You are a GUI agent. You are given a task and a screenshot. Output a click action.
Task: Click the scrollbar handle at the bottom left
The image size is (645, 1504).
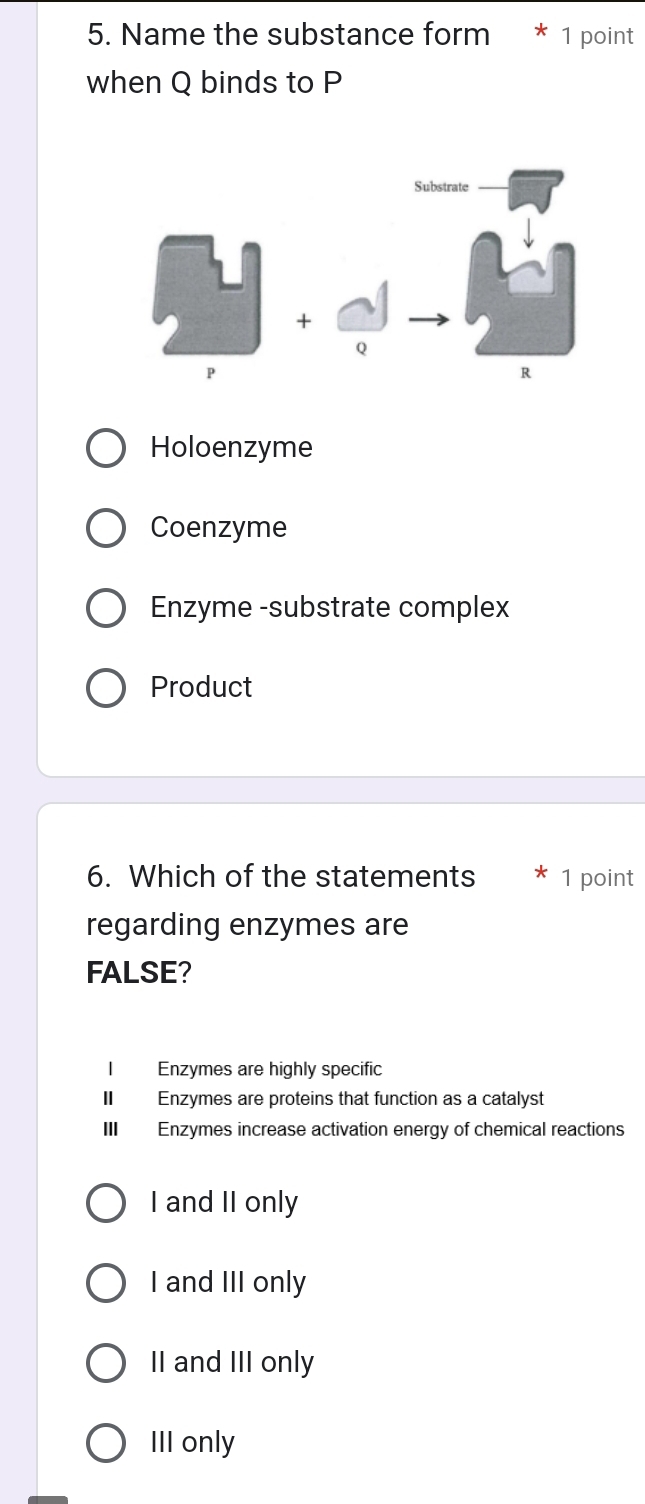point(47,1498)
